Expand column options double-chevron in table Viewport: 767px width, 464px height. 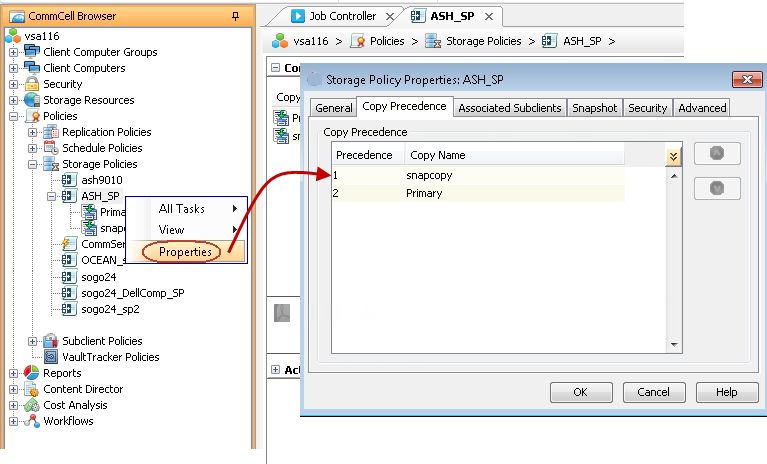[x=673, y=156]
